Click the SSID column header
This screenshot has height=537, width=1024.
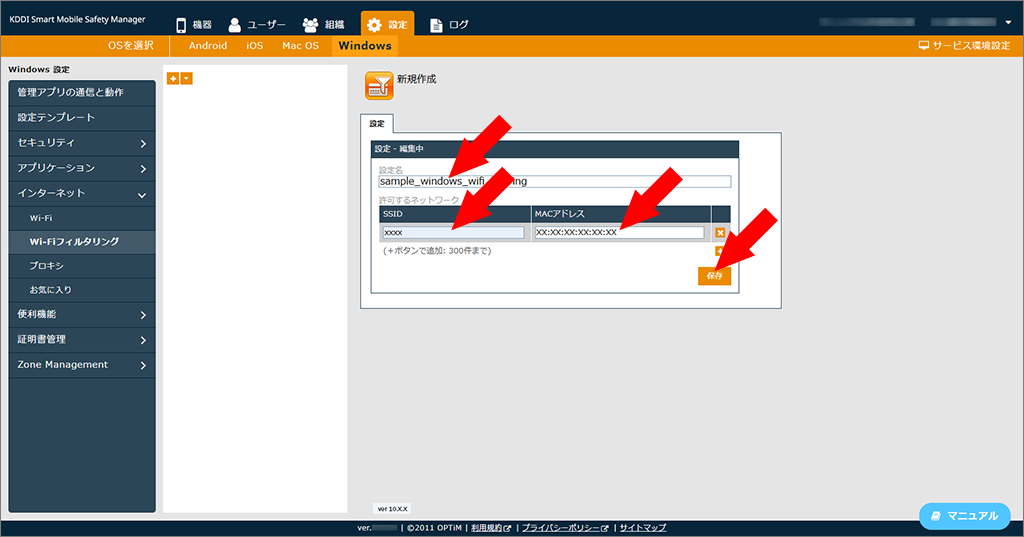(x=455, y=214)
